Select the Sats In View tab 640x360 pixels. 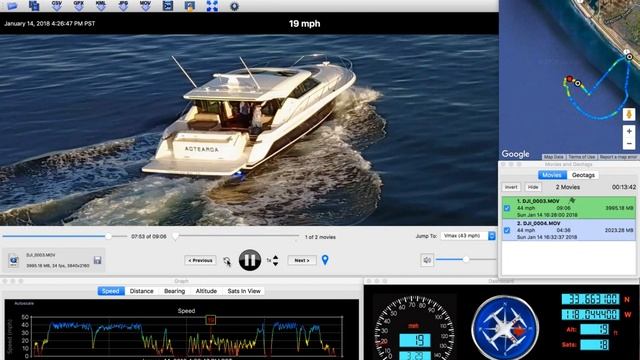coord(244,291)
